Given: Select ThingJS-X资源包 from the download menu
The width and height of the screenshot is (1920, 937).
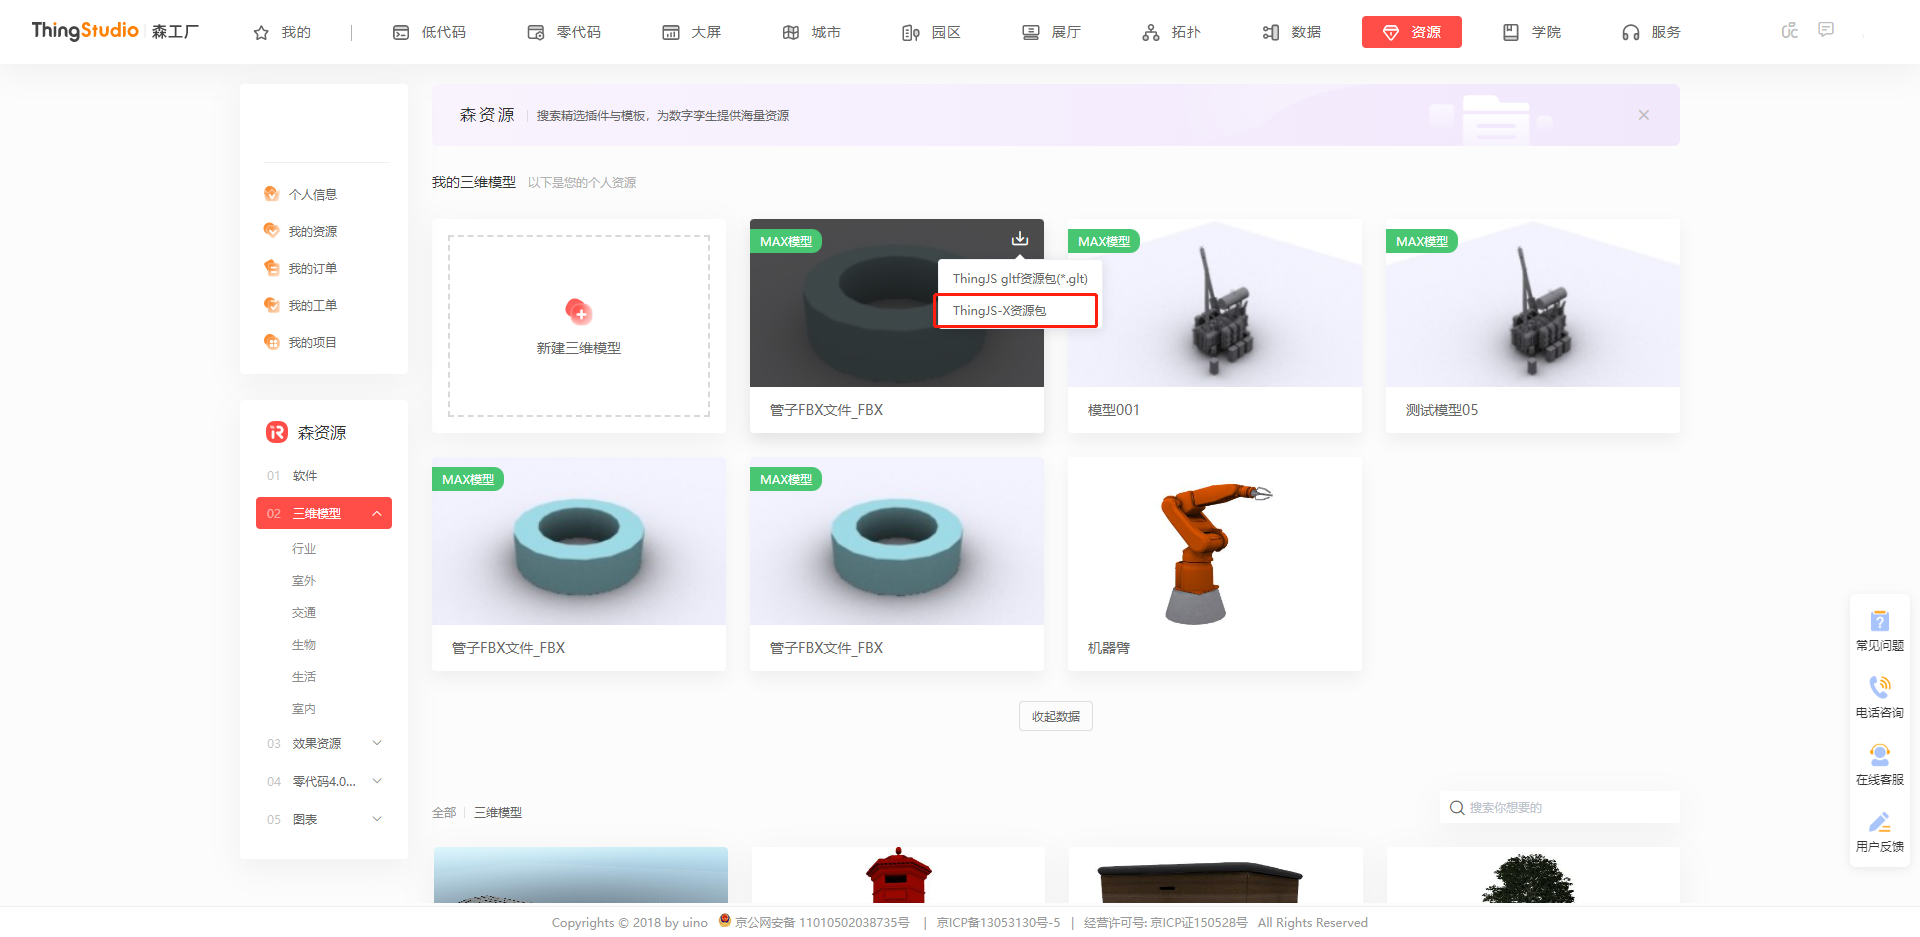Looking at the screenshot, I should (1015, 310).
